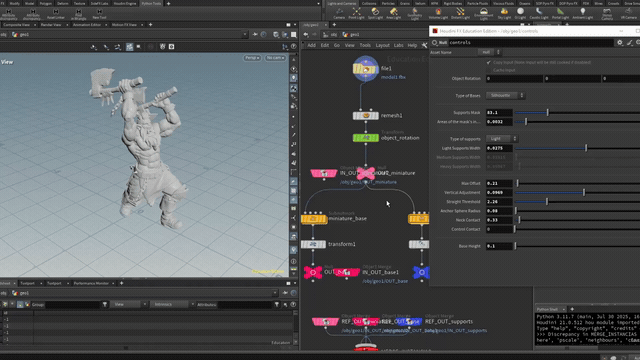
Task: Open the Type of supports dropdown
Action: [502, 139]
